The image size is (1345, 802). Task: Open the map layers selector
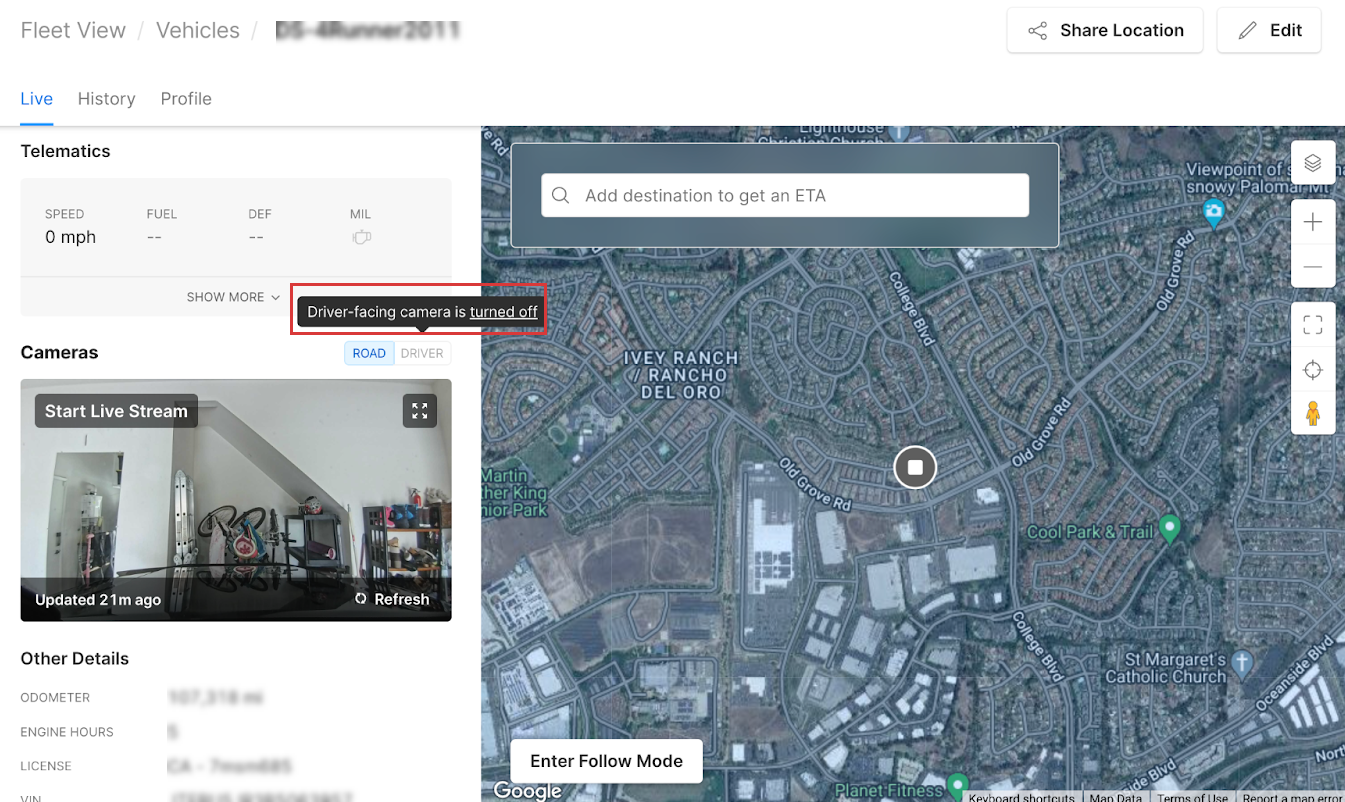click(1313, 162)
